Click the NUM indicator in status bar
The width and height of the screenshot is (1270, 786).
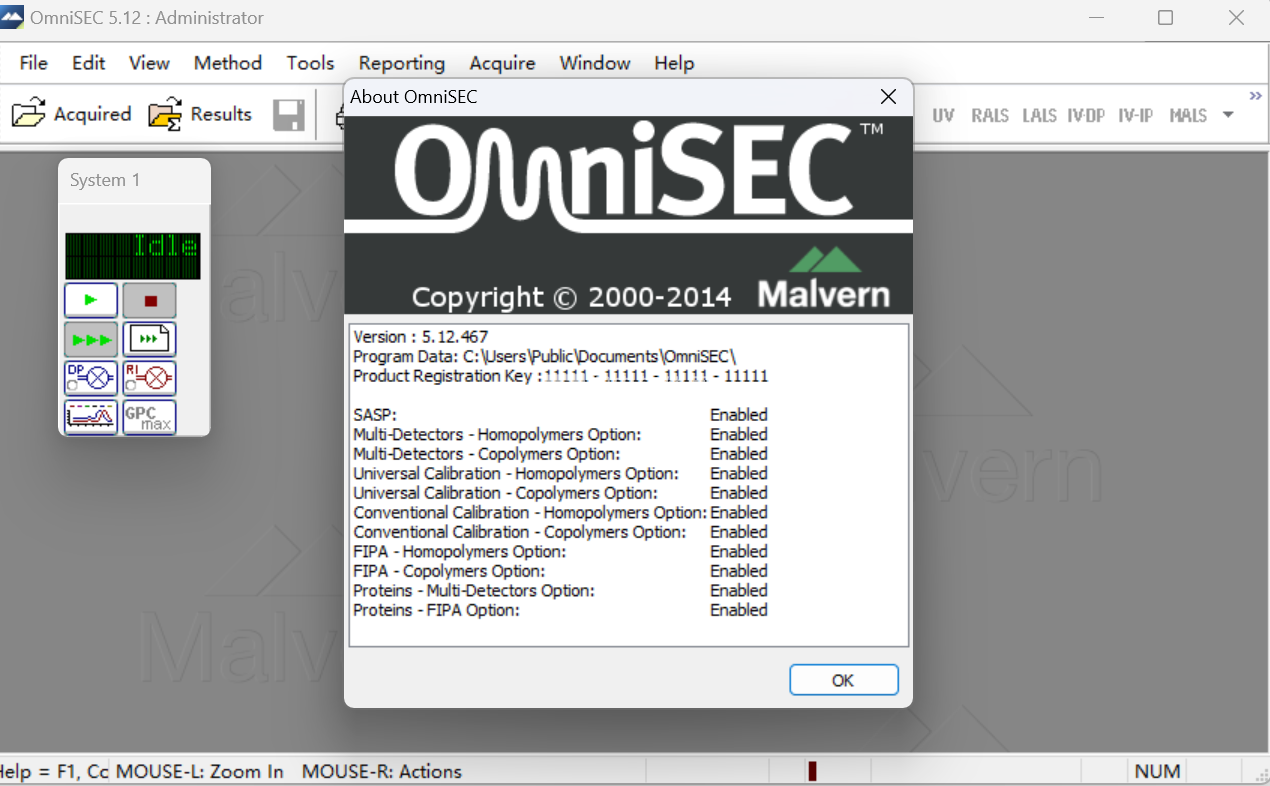click(x=1158, y=771)
